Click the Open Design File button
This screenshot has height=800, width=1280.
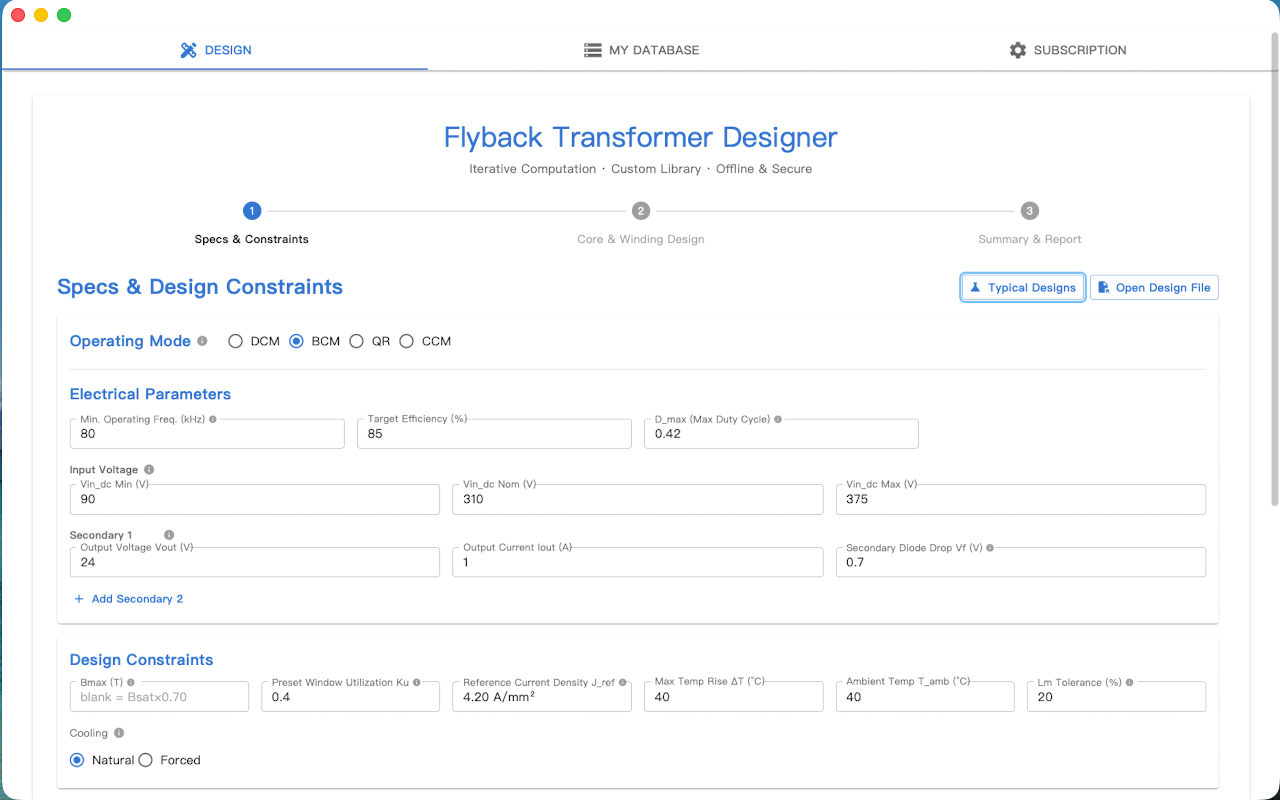point(1154,288)
